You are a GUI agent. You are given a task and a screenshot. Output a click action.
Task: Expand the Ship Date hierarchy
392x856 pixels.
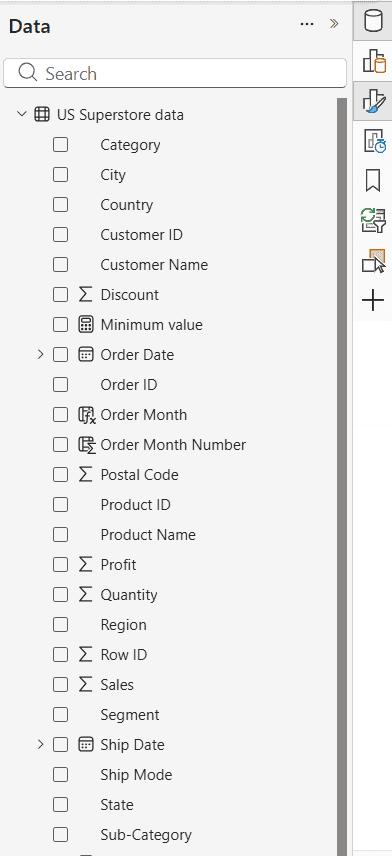coord(40,745)
